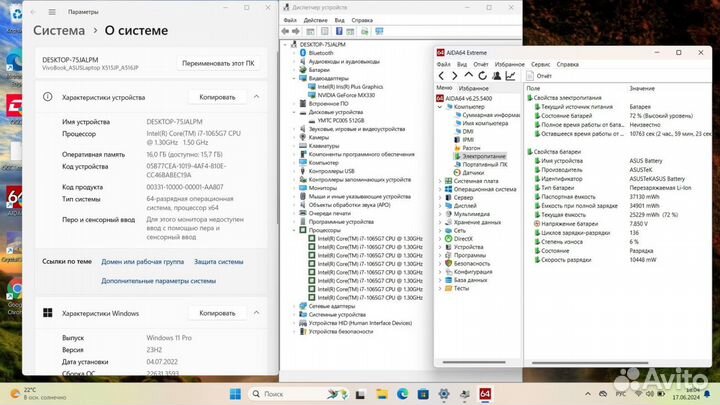Open the AIDA64 user icon tool
Image resolution: width=720 pixels, height=405 pixels.
496,76
